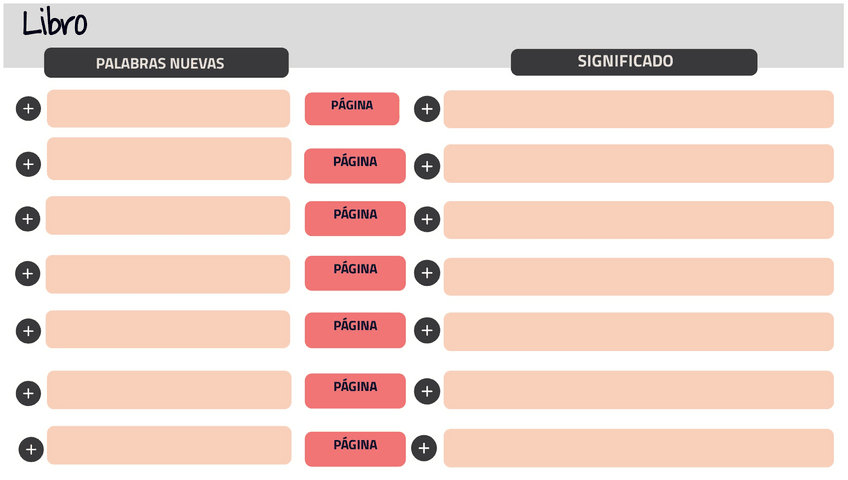
Task: Click the plus icon beside first meaning row
Action: click(x=427, y=108)
